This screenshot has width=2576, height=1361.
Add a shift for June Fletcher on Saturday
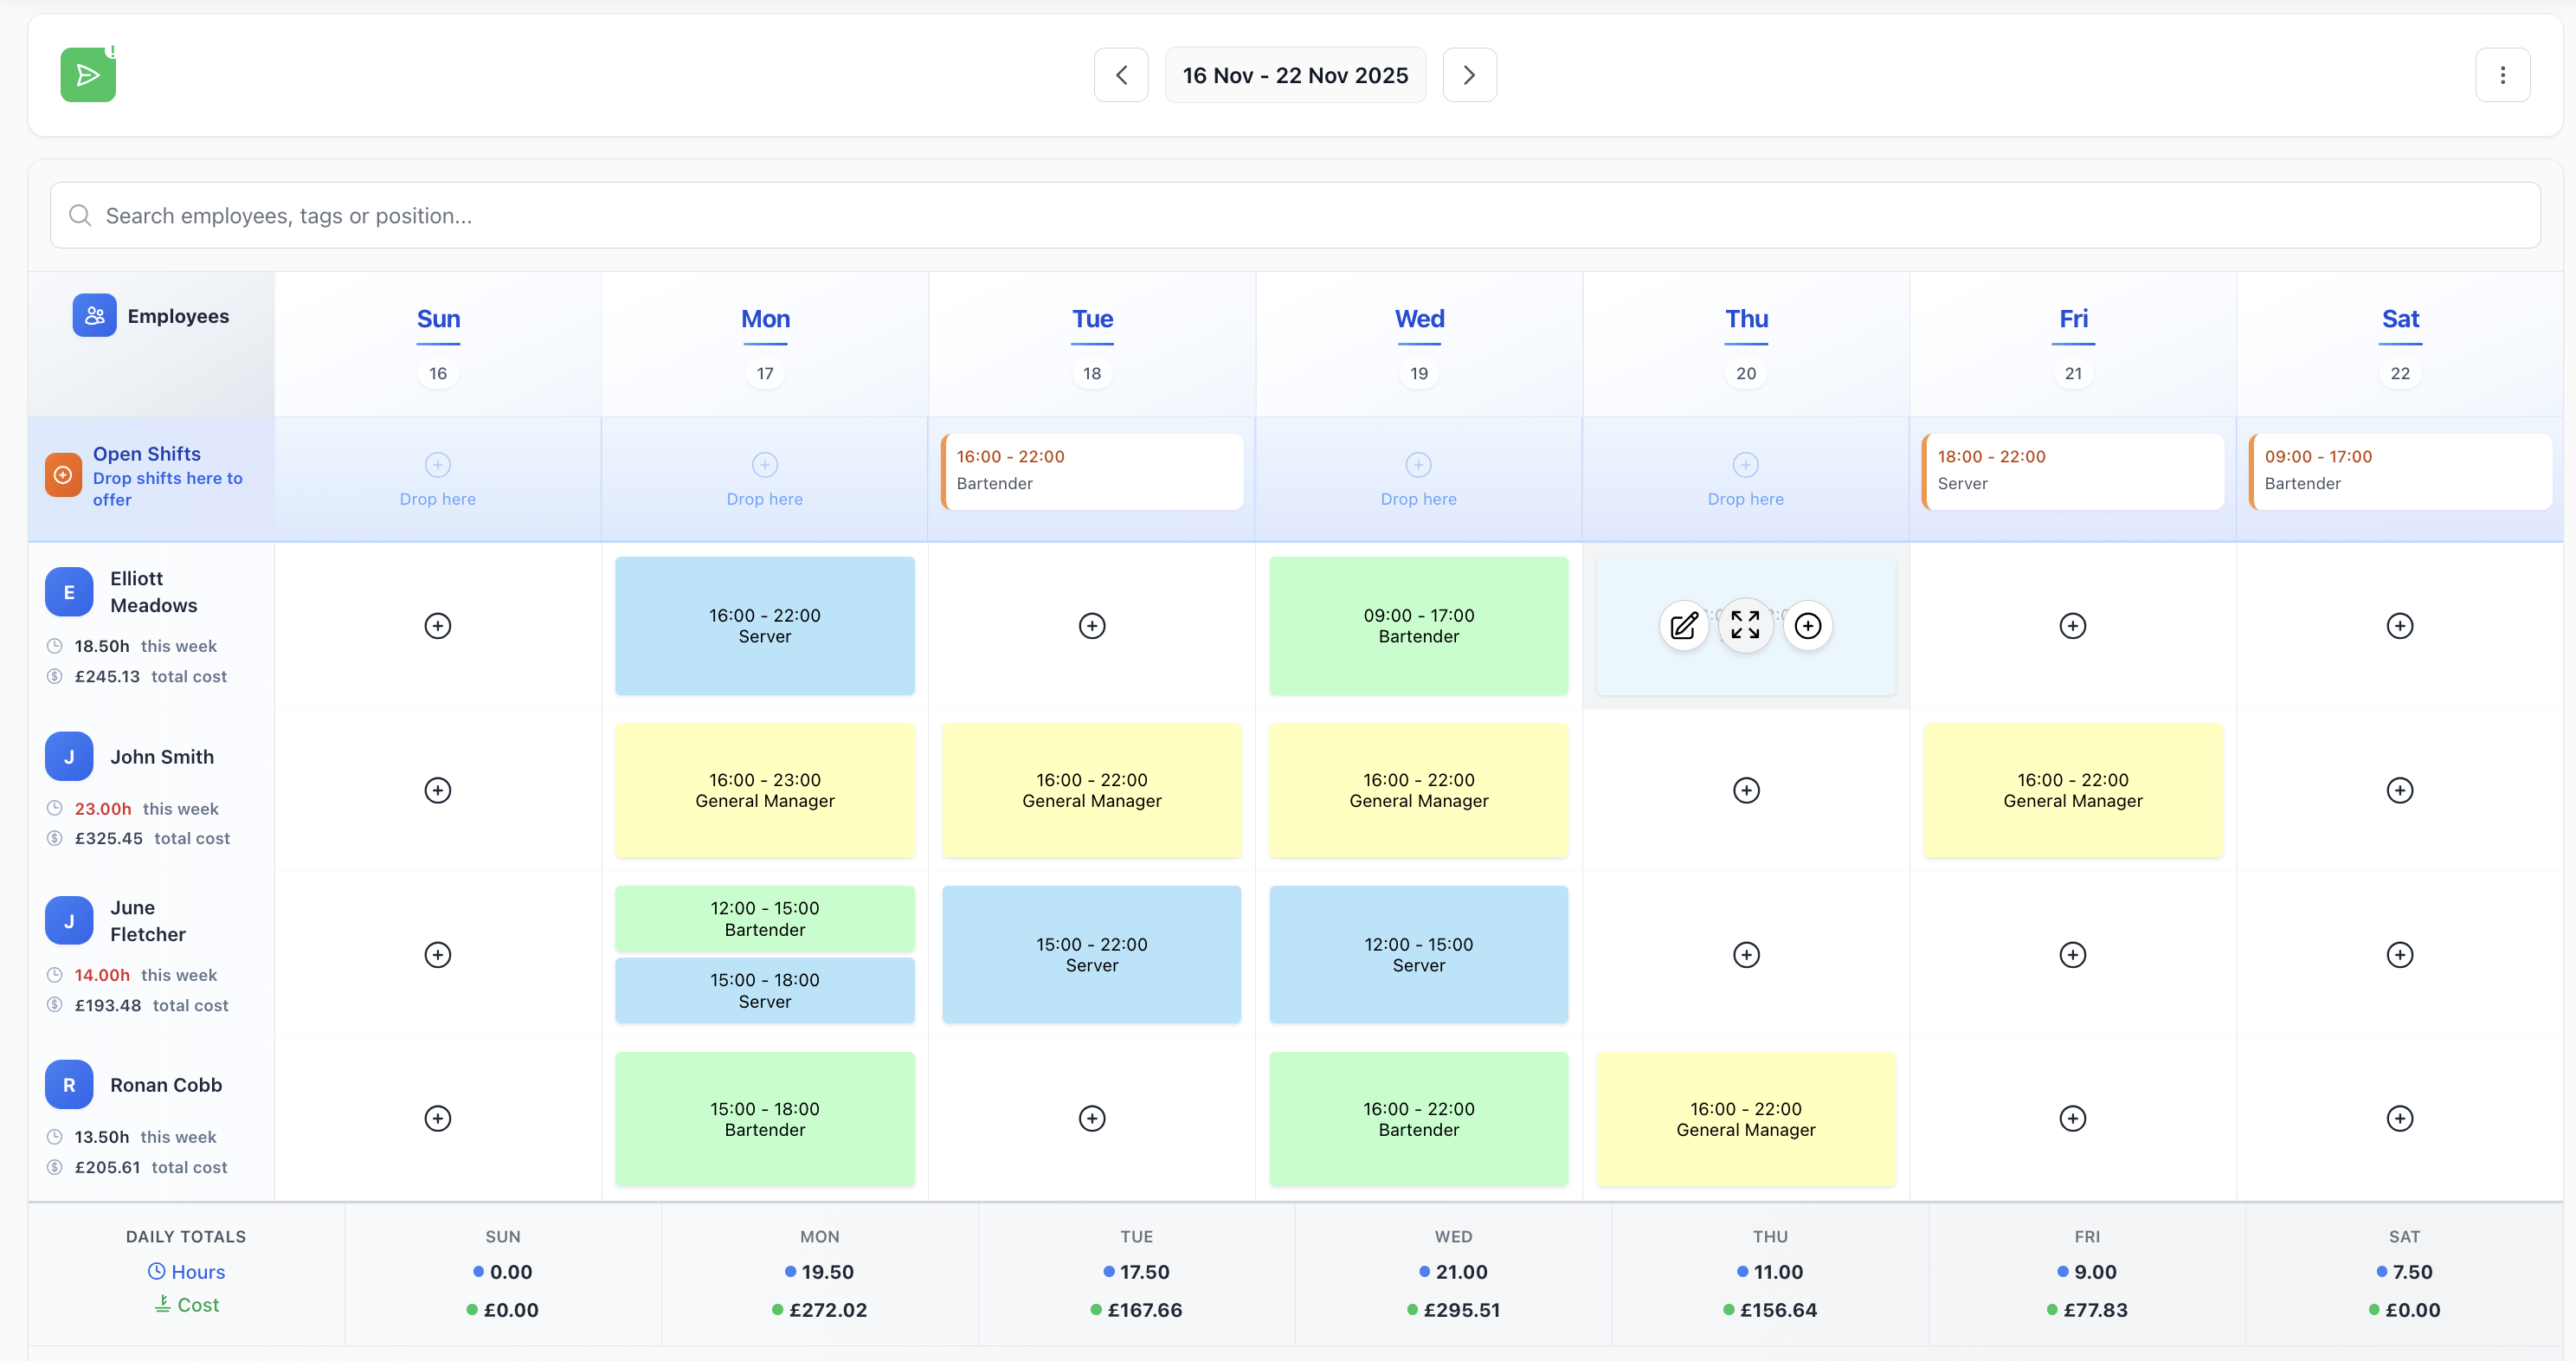(2400, 954)
